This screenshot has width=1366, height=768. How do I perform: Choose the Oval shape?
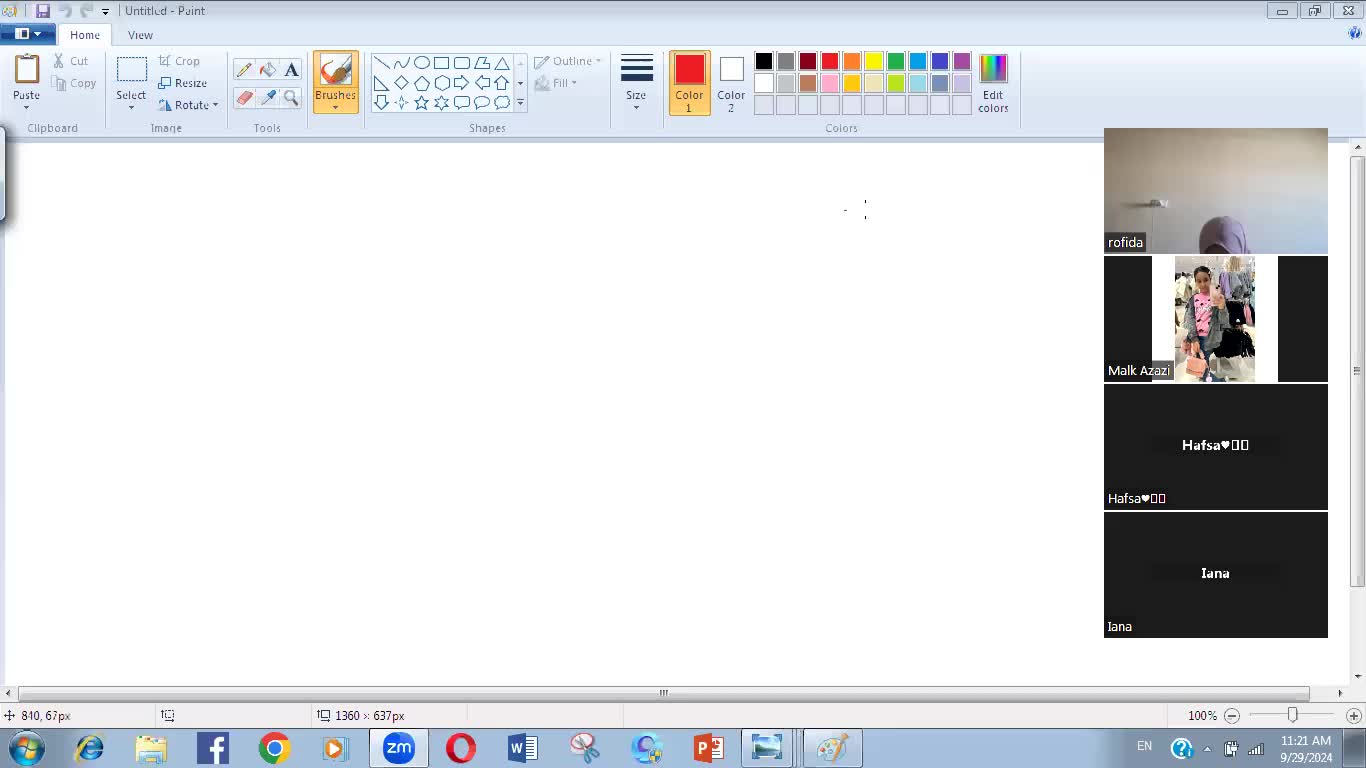pos(422,63)
